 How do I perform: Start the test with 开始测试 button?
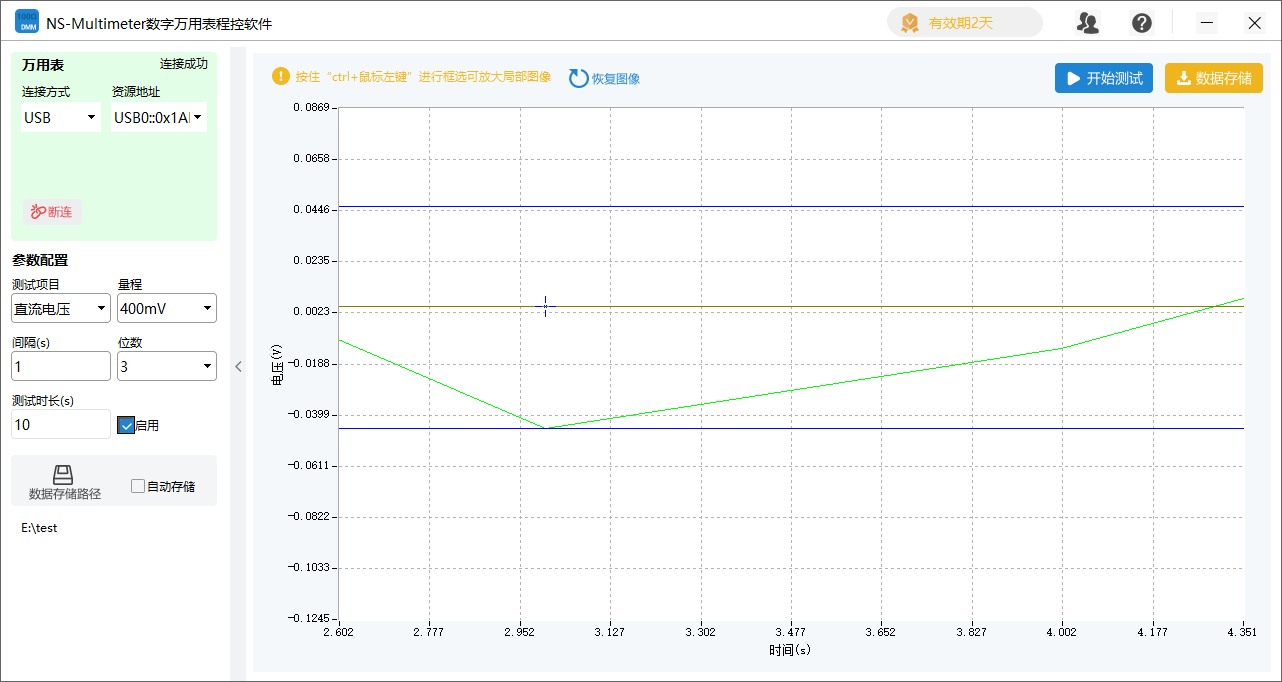1104,78
